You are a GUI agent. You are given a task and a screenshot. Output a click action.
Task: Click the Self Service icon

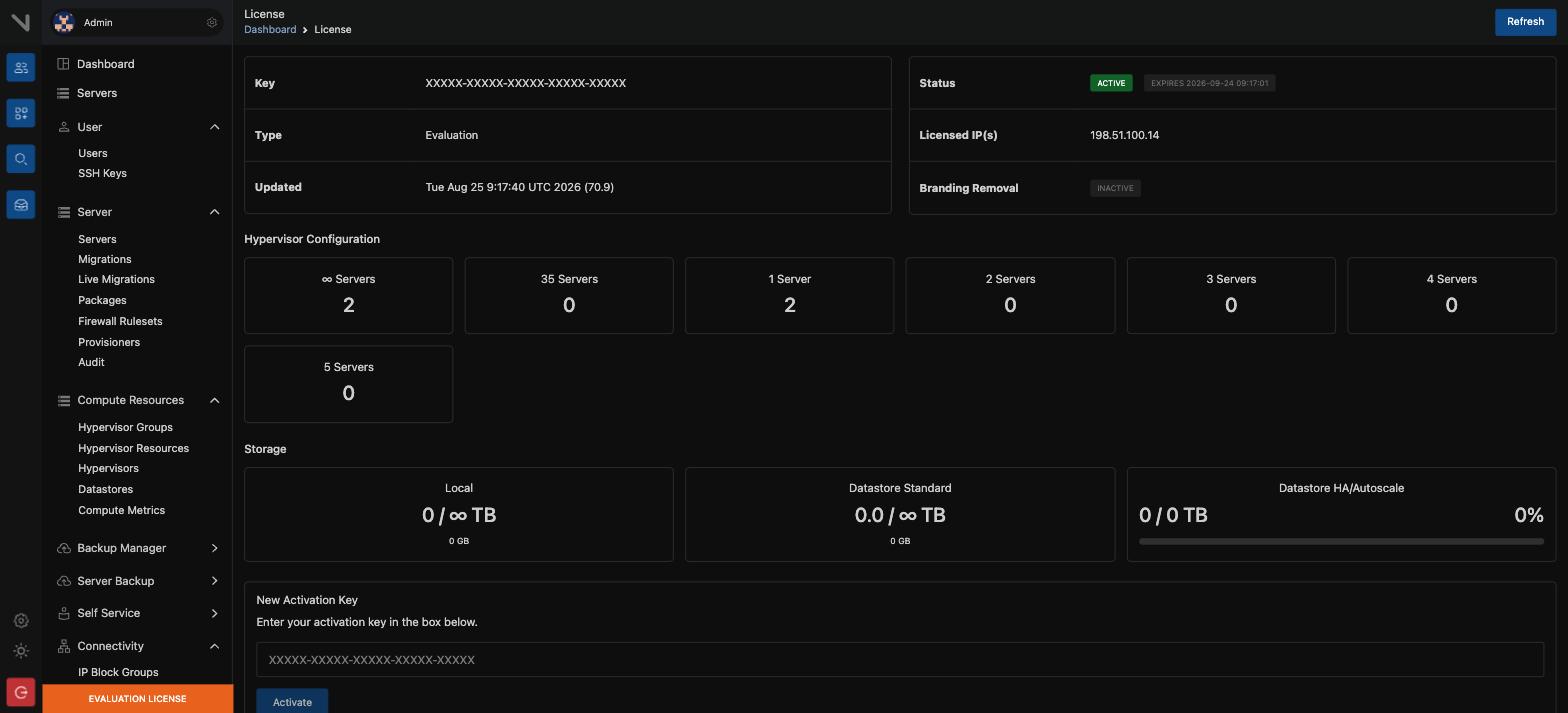pos(63,613)
